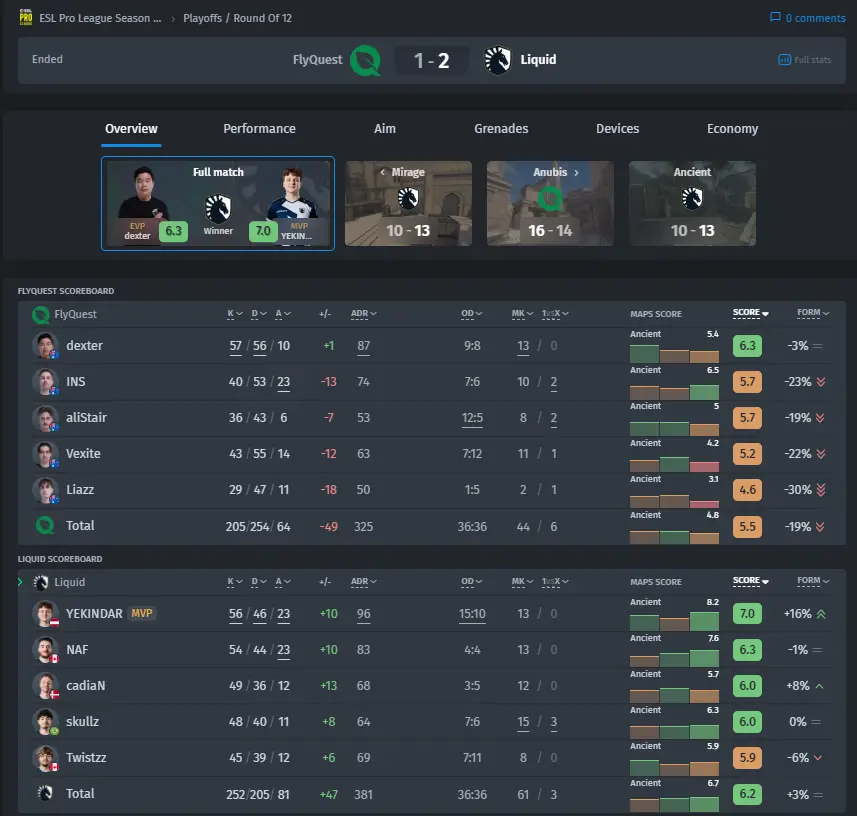The width and height of the screenshot is (857, 816).
Task: Click the next map arrow on Anubis card
Action: pos(576,172)
